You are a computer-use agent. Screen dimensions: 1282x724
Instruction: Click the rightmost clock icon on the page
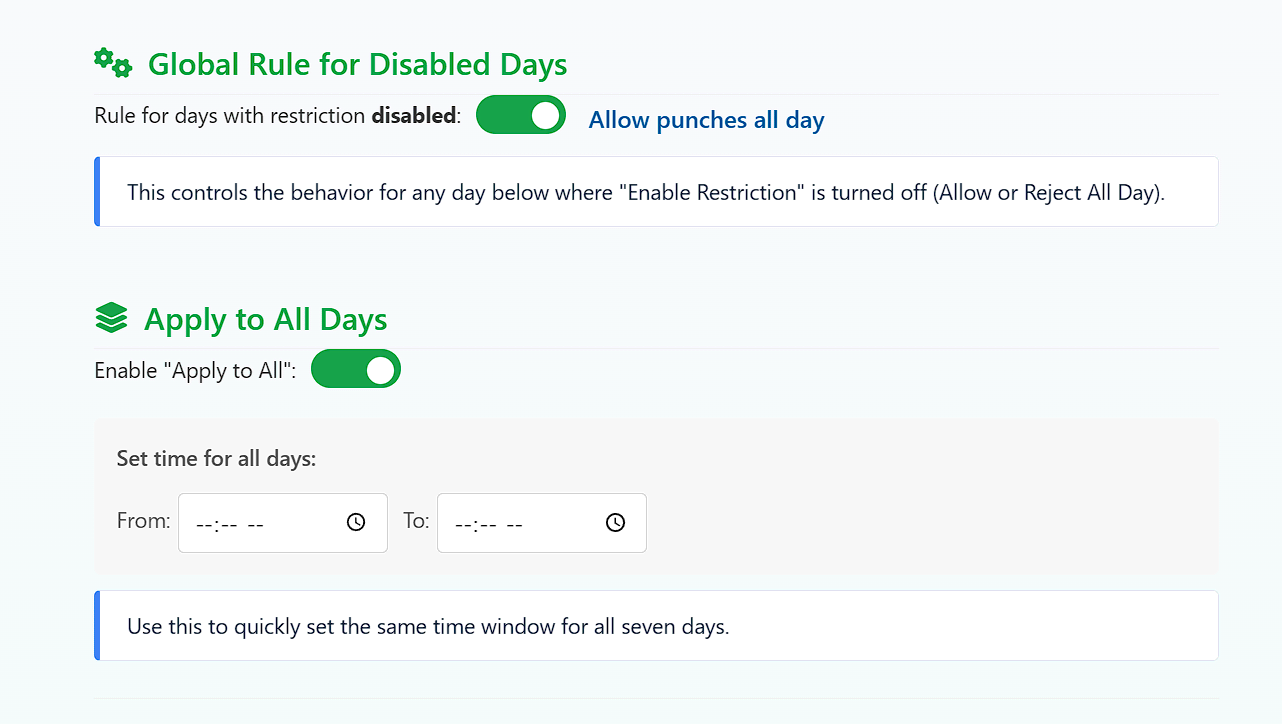(614, 521)
